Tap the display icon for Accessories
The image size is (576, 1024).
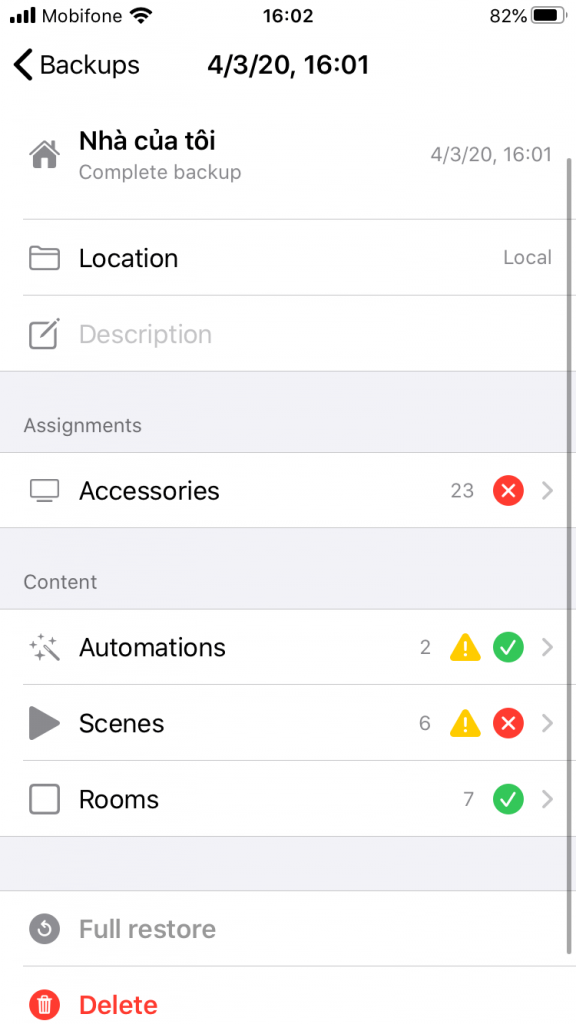point(44,490)
